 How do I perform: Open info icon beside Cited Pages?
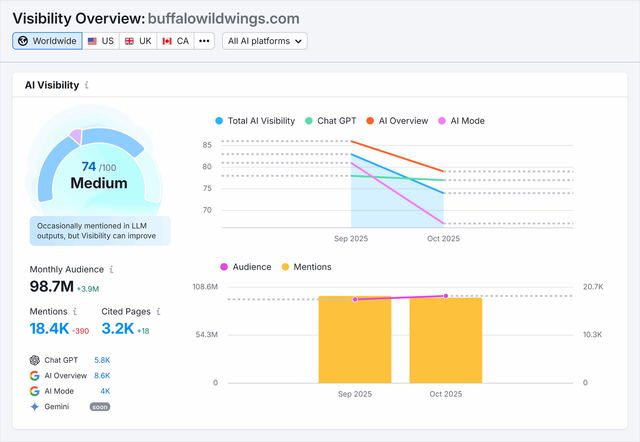tap(158, 311)
